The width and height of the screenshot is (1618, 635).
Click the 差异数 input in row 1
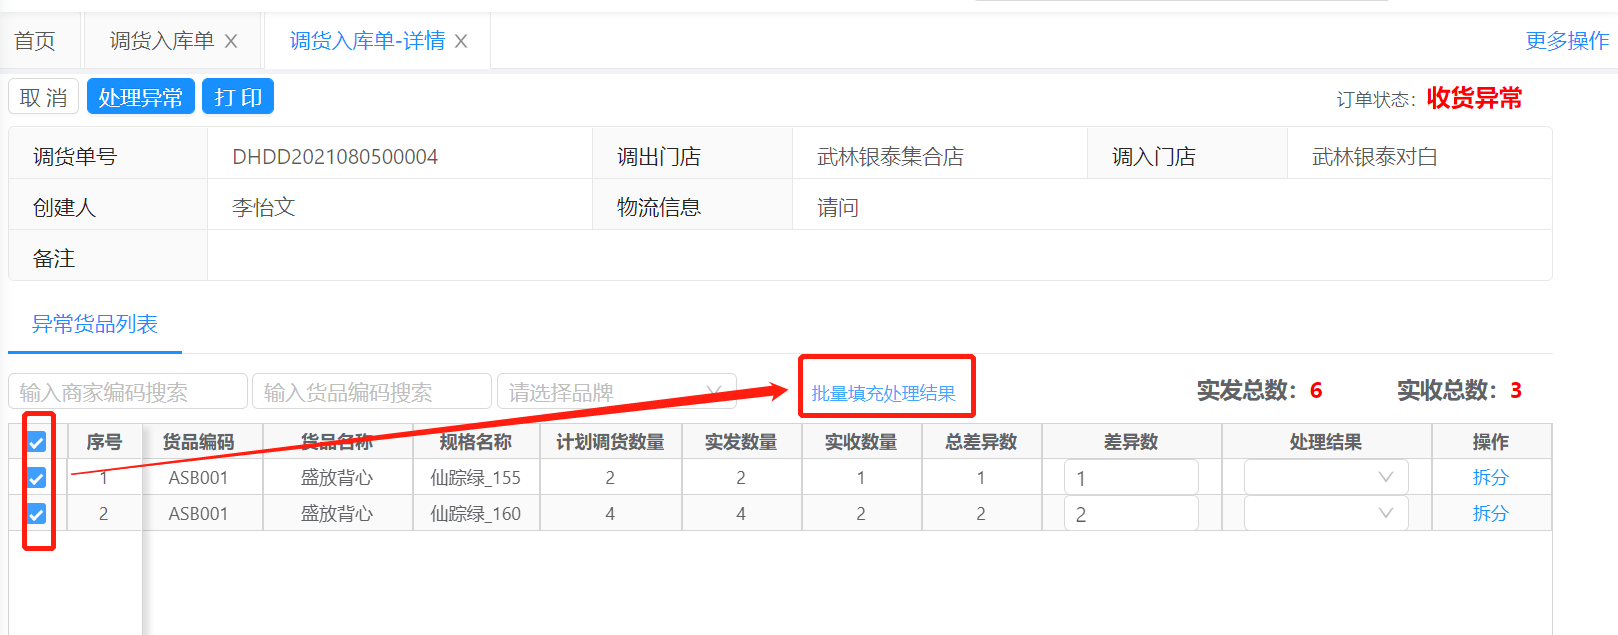(x=1131, y=478)
